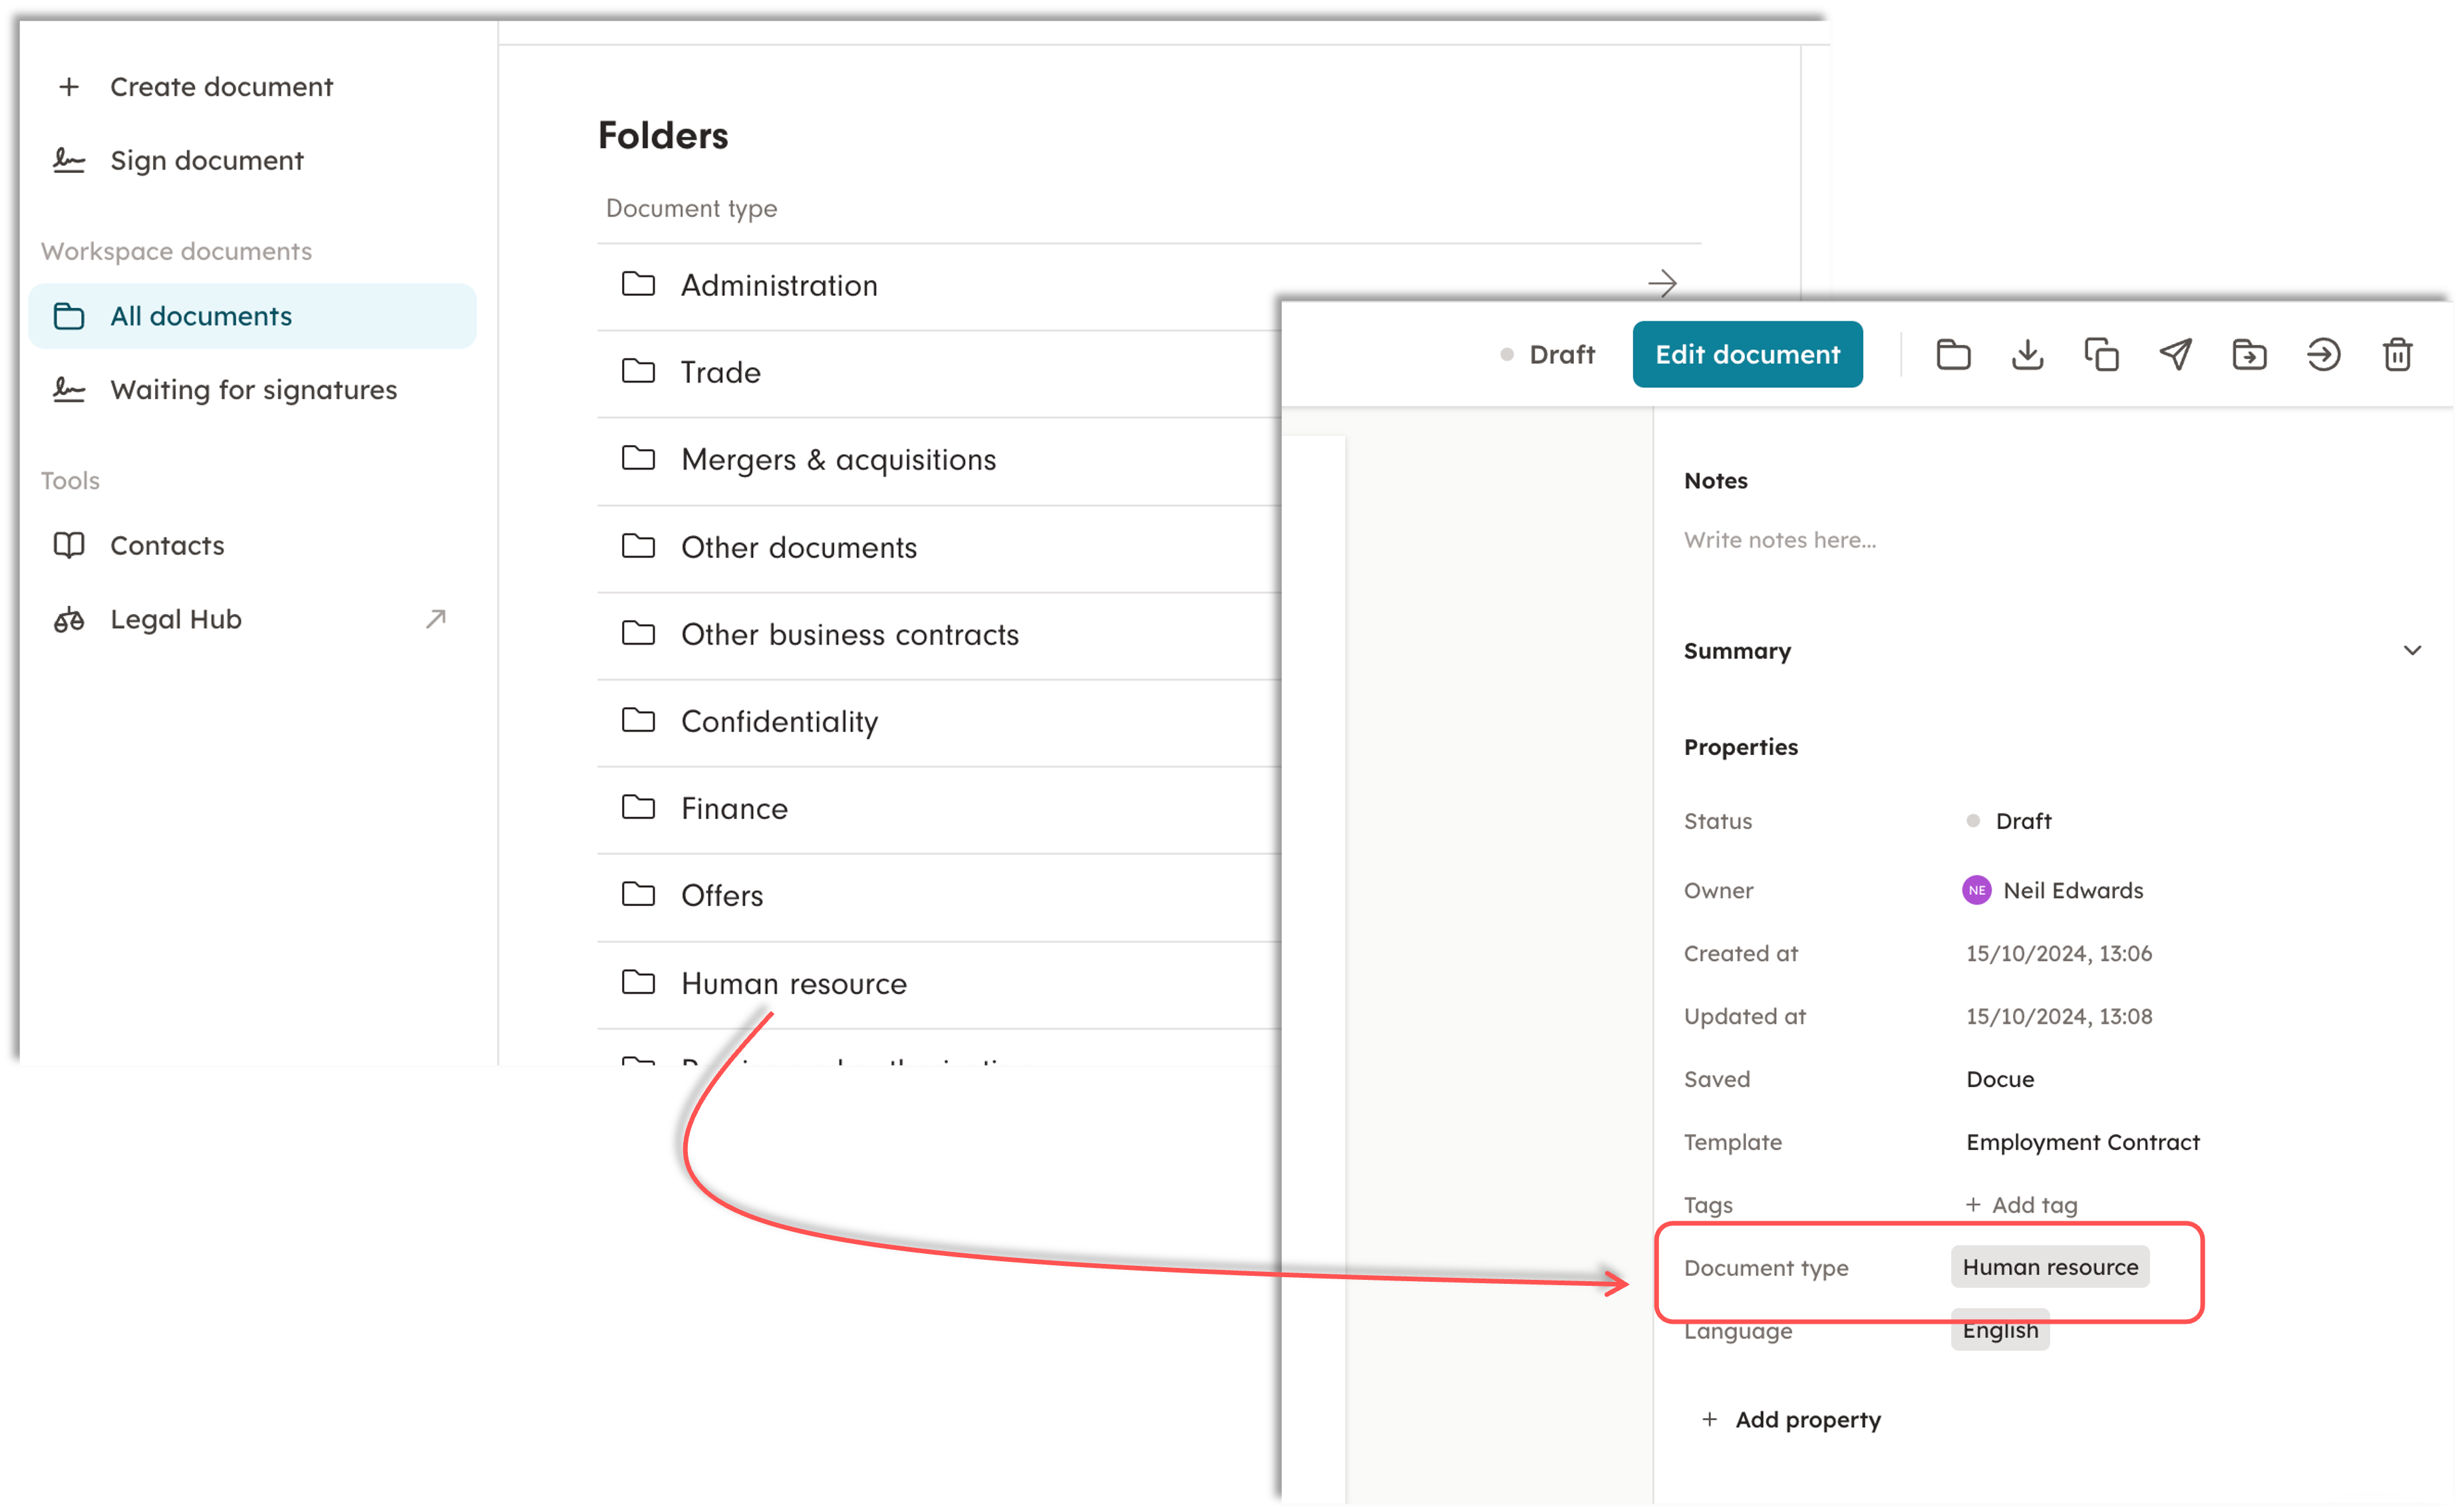Click the folder icon in document toolbar
Image resolution: width=2460 pixels, height=1512 pixels.
(1953, 355)
